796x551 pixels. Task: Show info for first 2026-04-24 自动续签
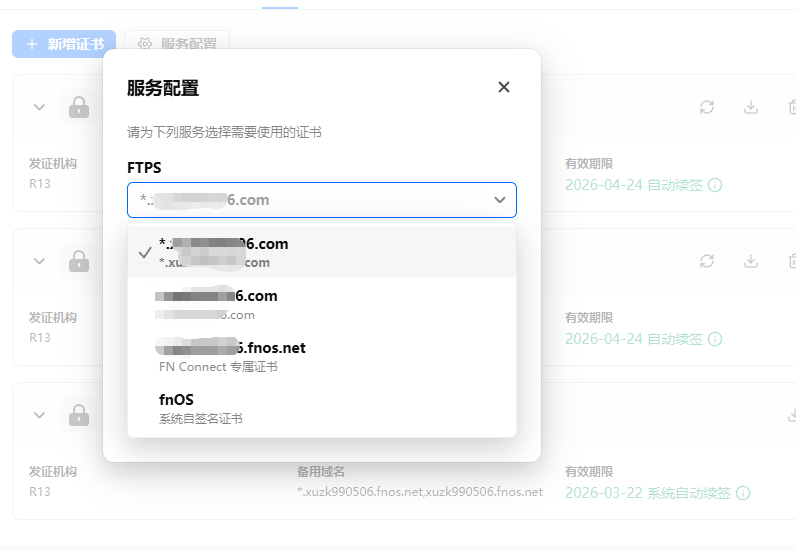point(715,185)
